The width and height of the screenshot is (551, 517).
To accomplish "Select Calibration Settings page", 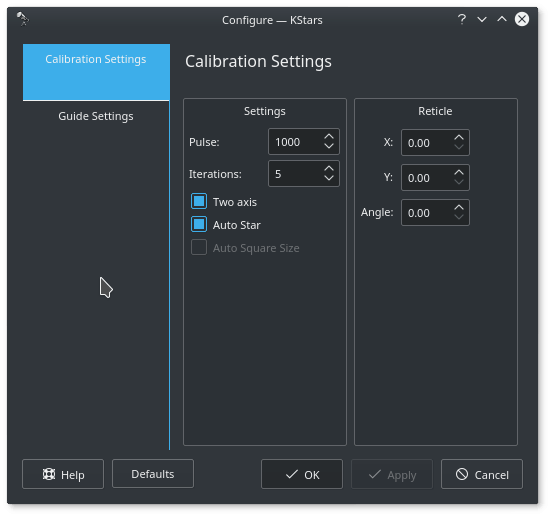I will pyautogui.click(x=96, y=72).
